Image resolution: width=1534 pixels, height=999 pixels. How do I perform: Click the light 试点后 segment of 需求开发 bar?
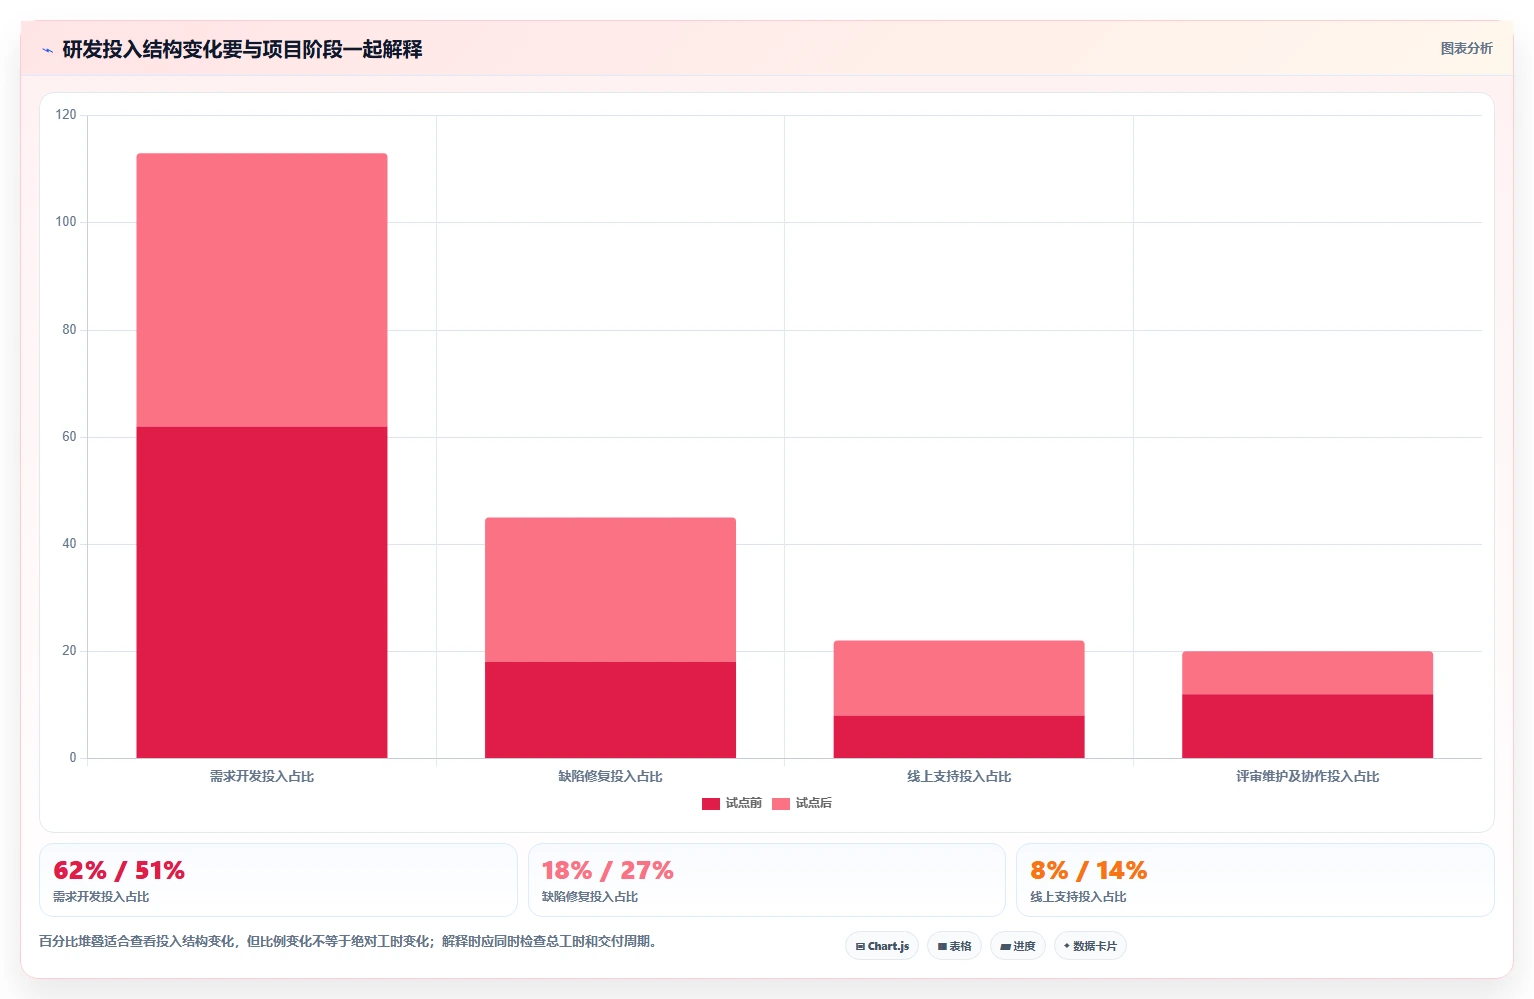pyautogui.click(x=262, y=290)
